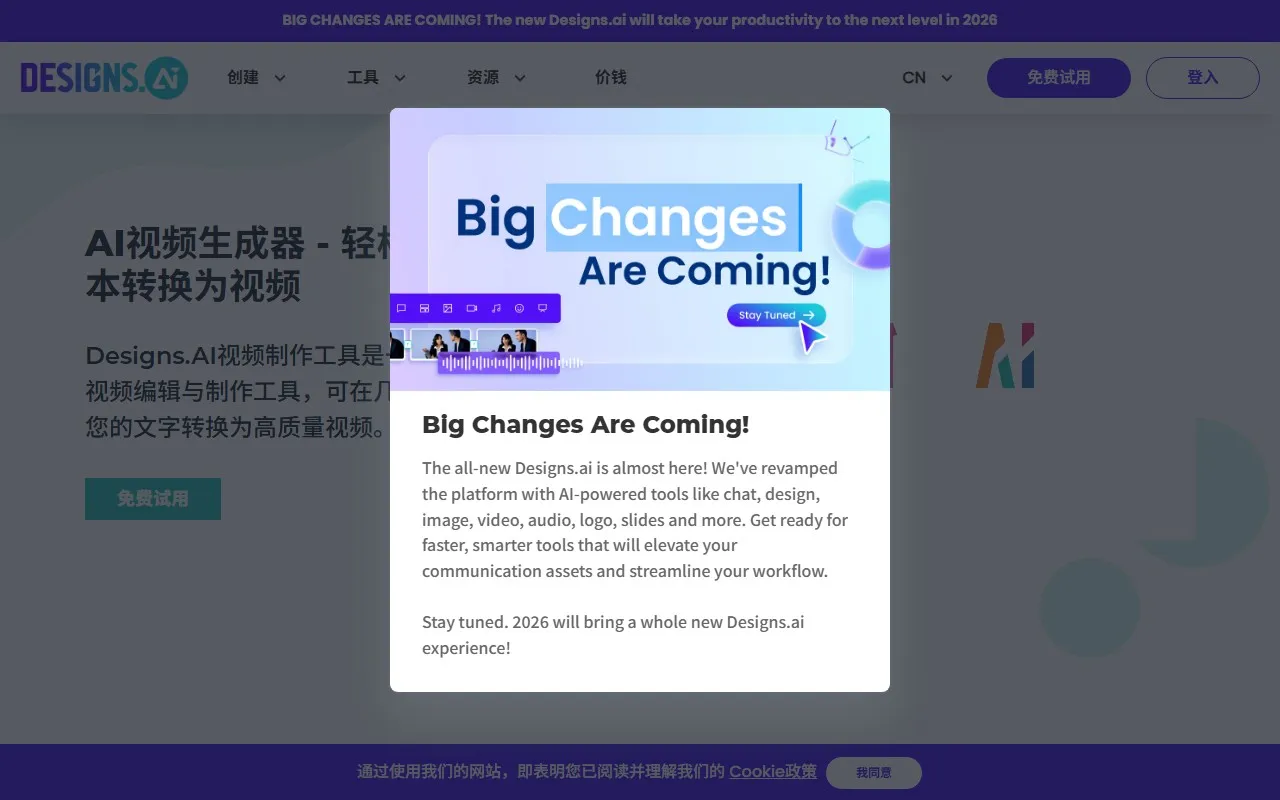Click the 登入 login button
This screenshot has height=800, width=1280.
(1202, 78)
